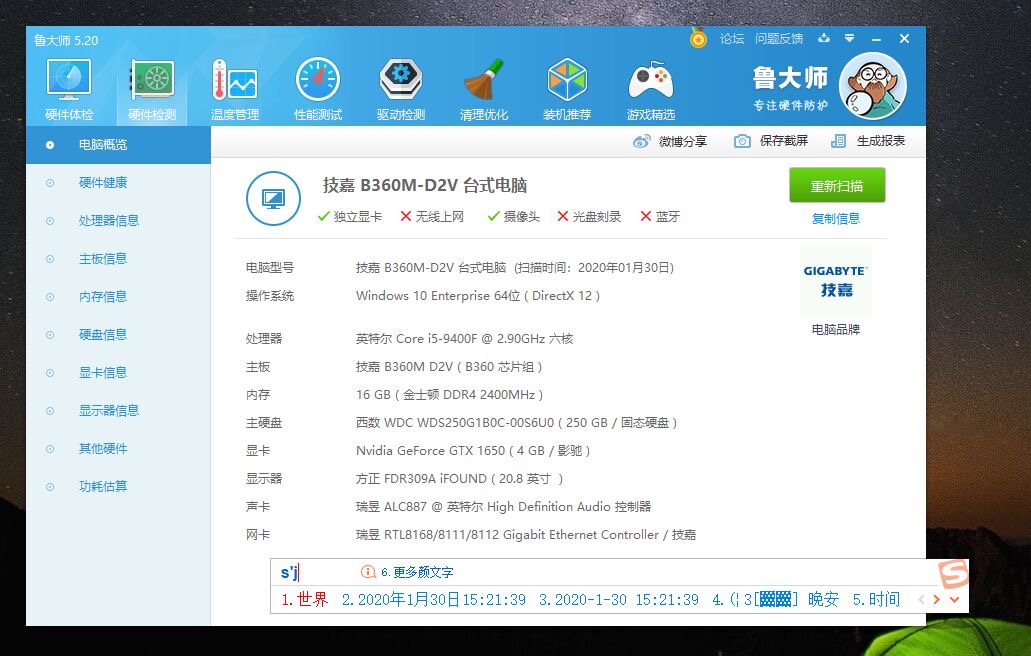Share via 微博分享
The width and height of the screenshot is (1031, 656).
[x=669, y=141]
